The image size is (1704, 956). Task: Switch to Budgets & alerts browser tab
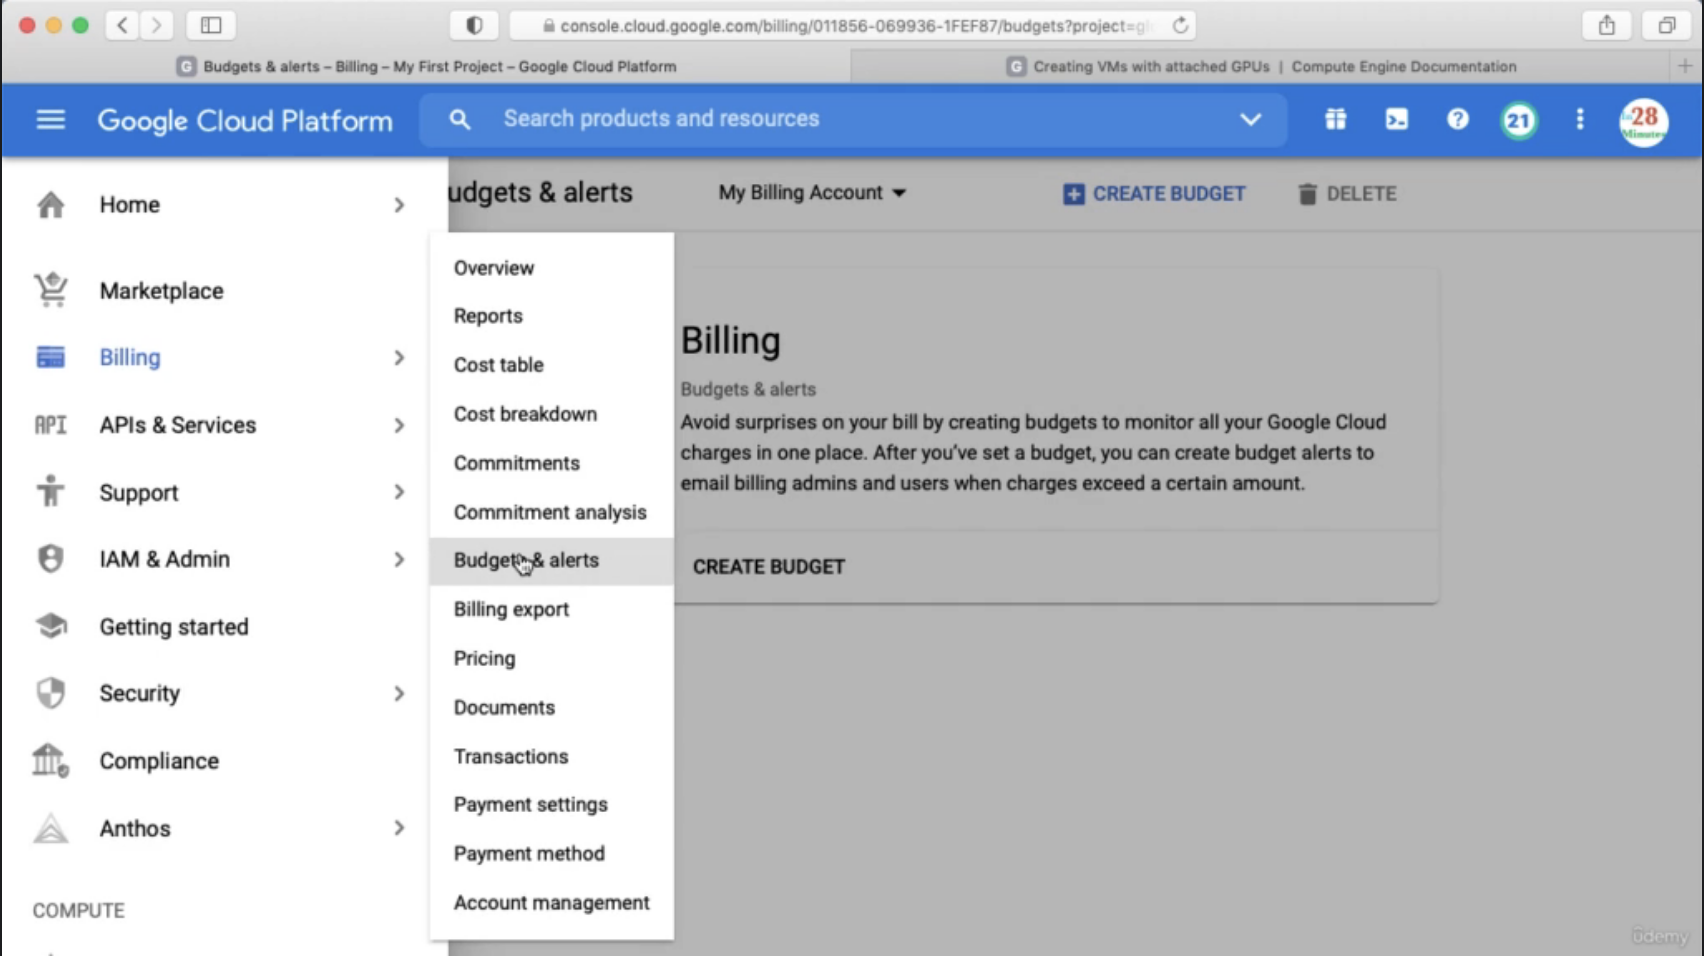pyautogui.click(x=427, y=66)
